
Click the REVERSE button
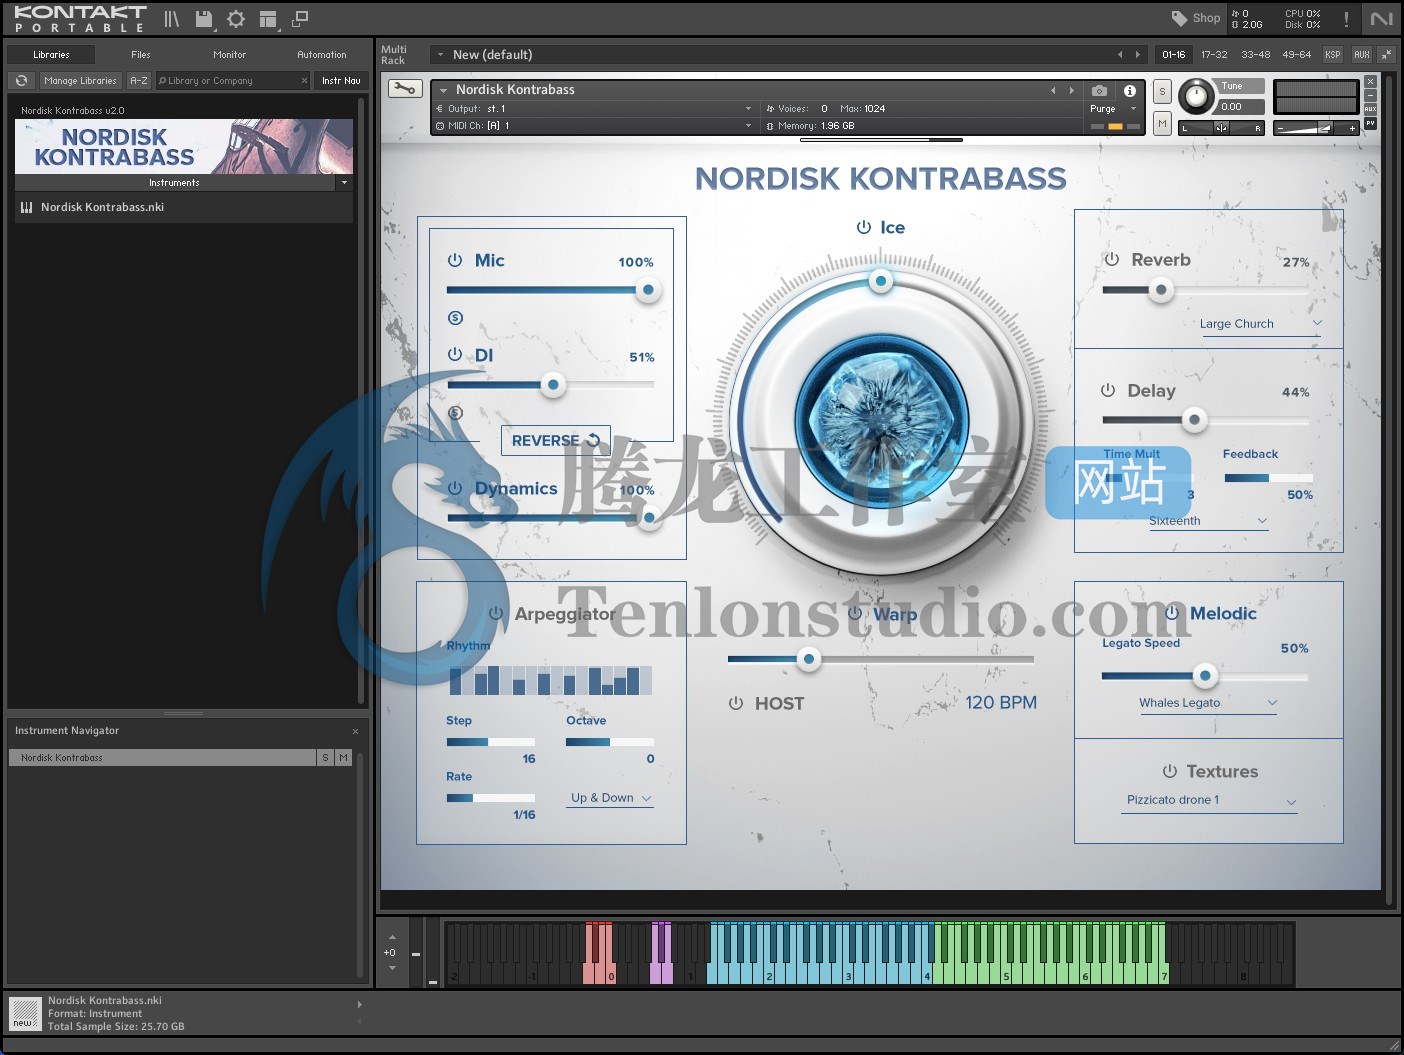555,440
